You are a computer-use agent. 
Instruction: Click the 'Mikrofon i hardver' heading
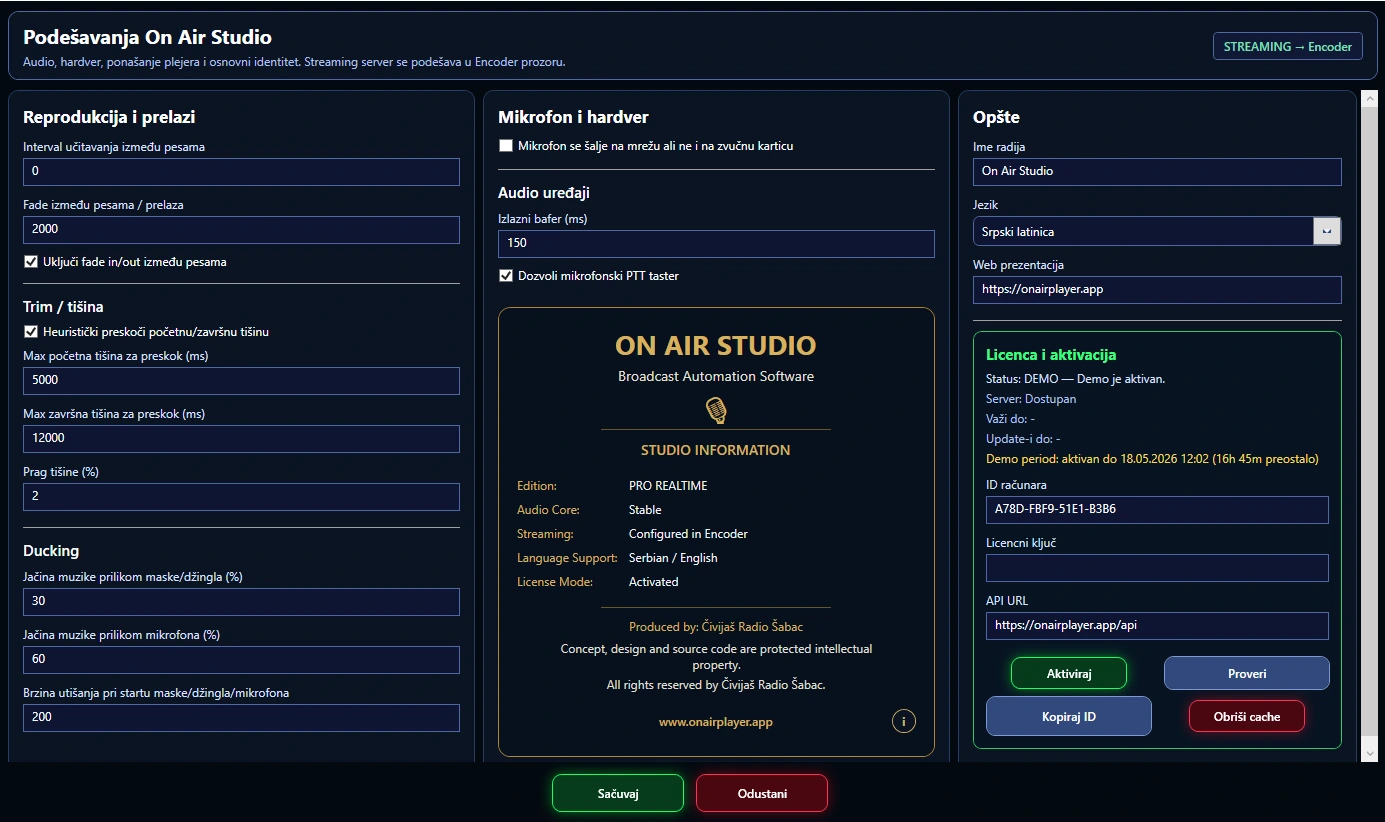click(x=573, y=117)
